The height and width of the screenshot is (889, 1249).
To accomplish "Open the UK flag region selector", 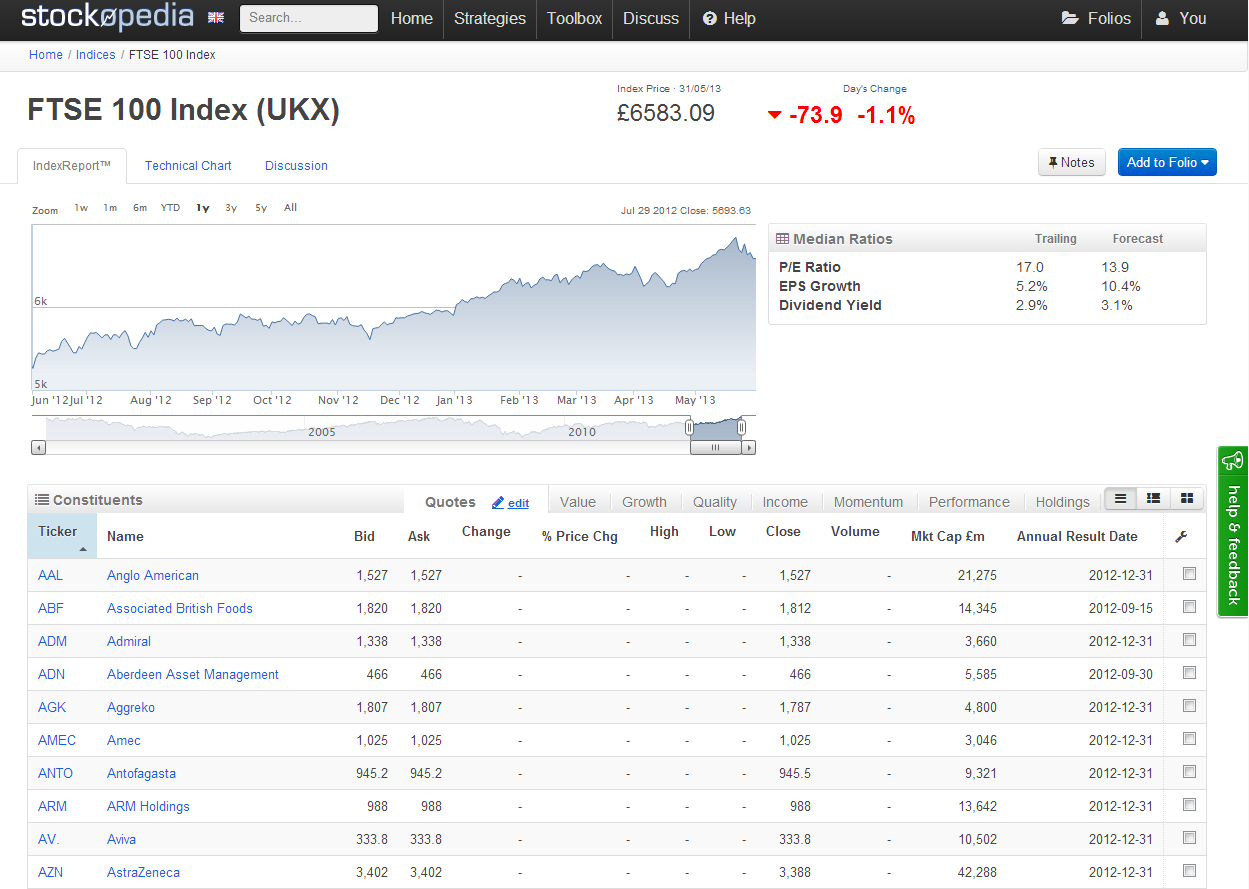I will 216,18.
